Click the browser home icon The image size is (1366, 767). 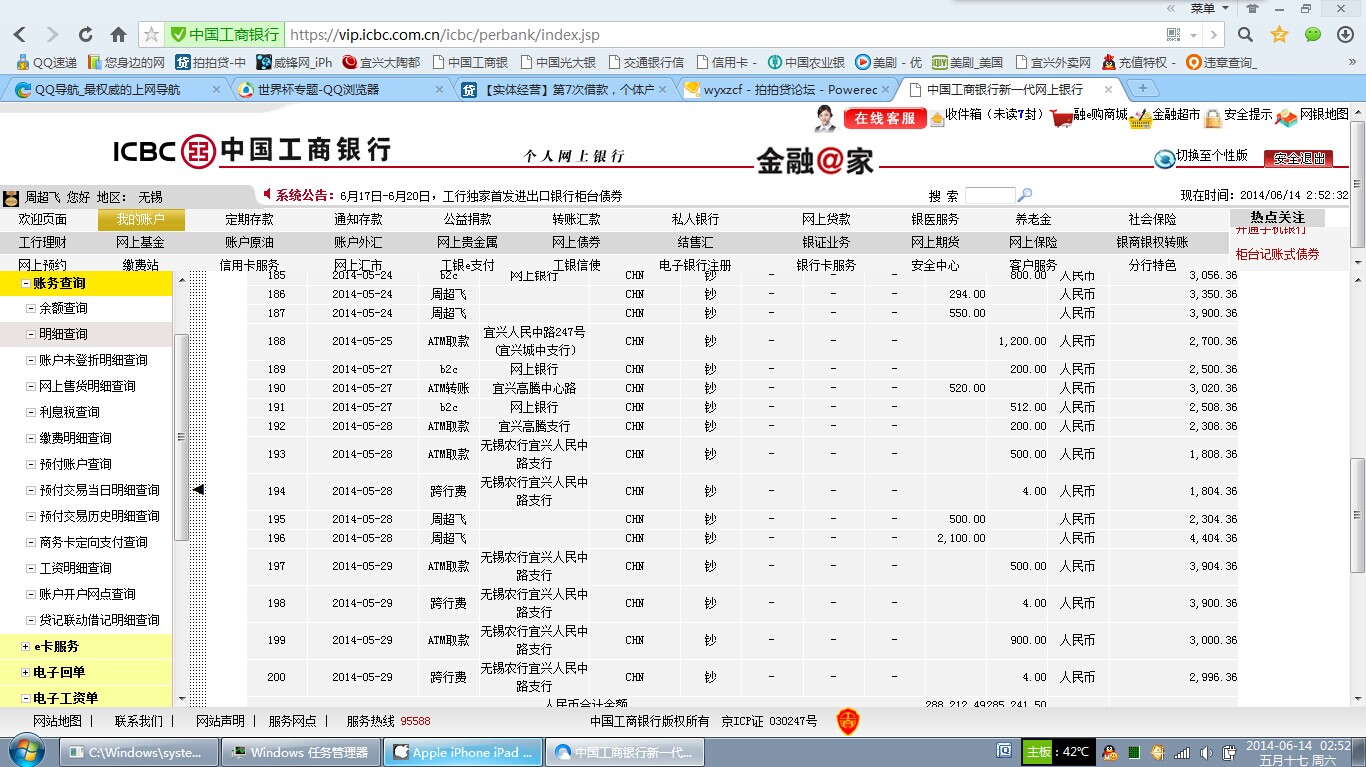coord(118,35)
